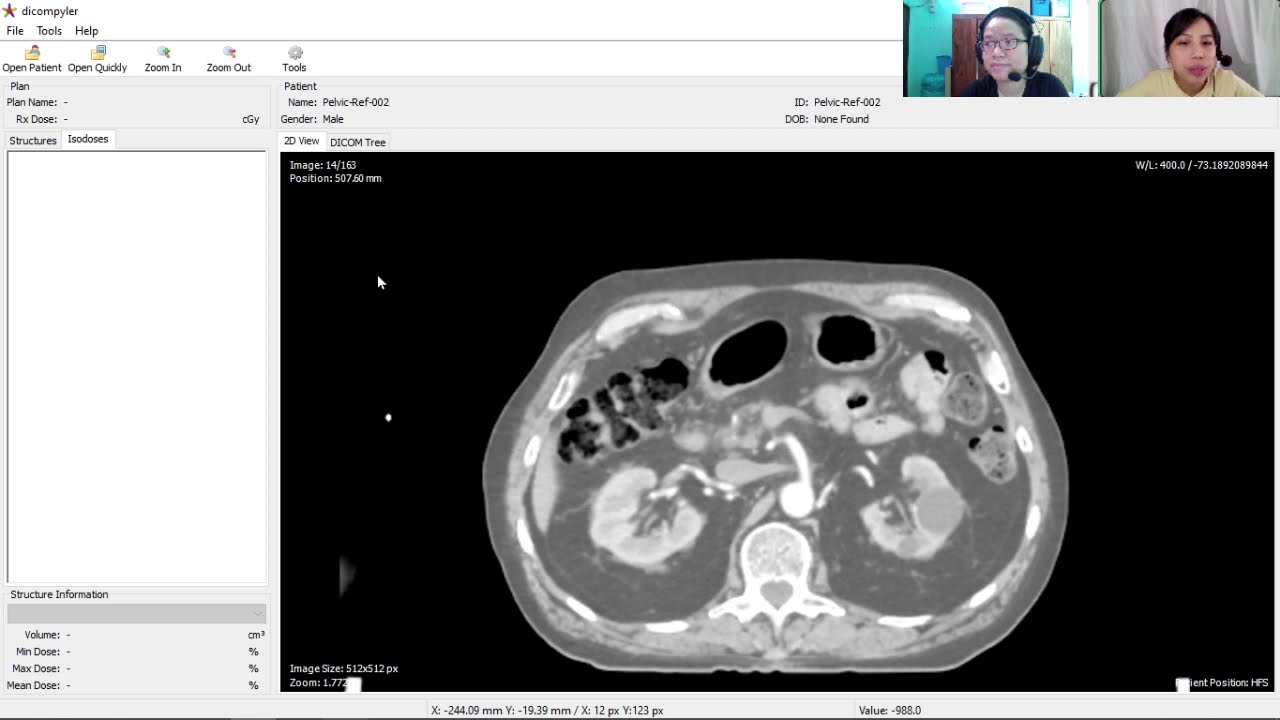Click the Zoom Out magnifier icon
1280x720 pixels.
pyautogui.click(x=229, y=52)
